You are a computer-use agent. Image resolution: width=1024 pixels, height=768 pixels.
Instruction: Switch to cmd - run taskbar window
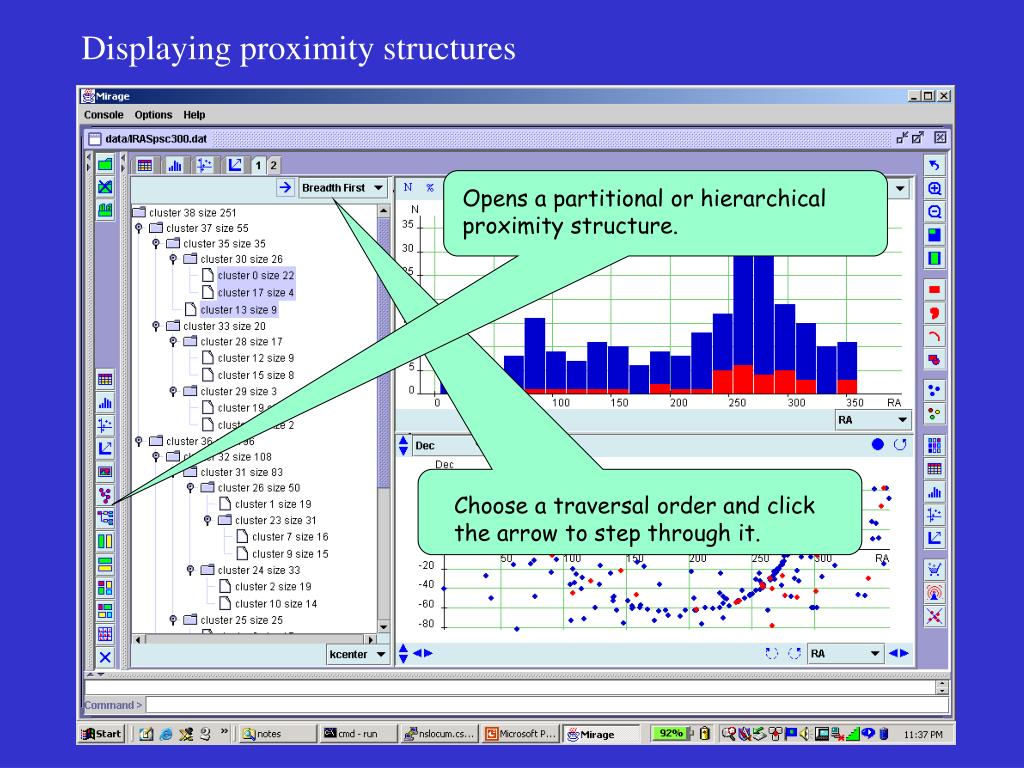tap(358, 733)
